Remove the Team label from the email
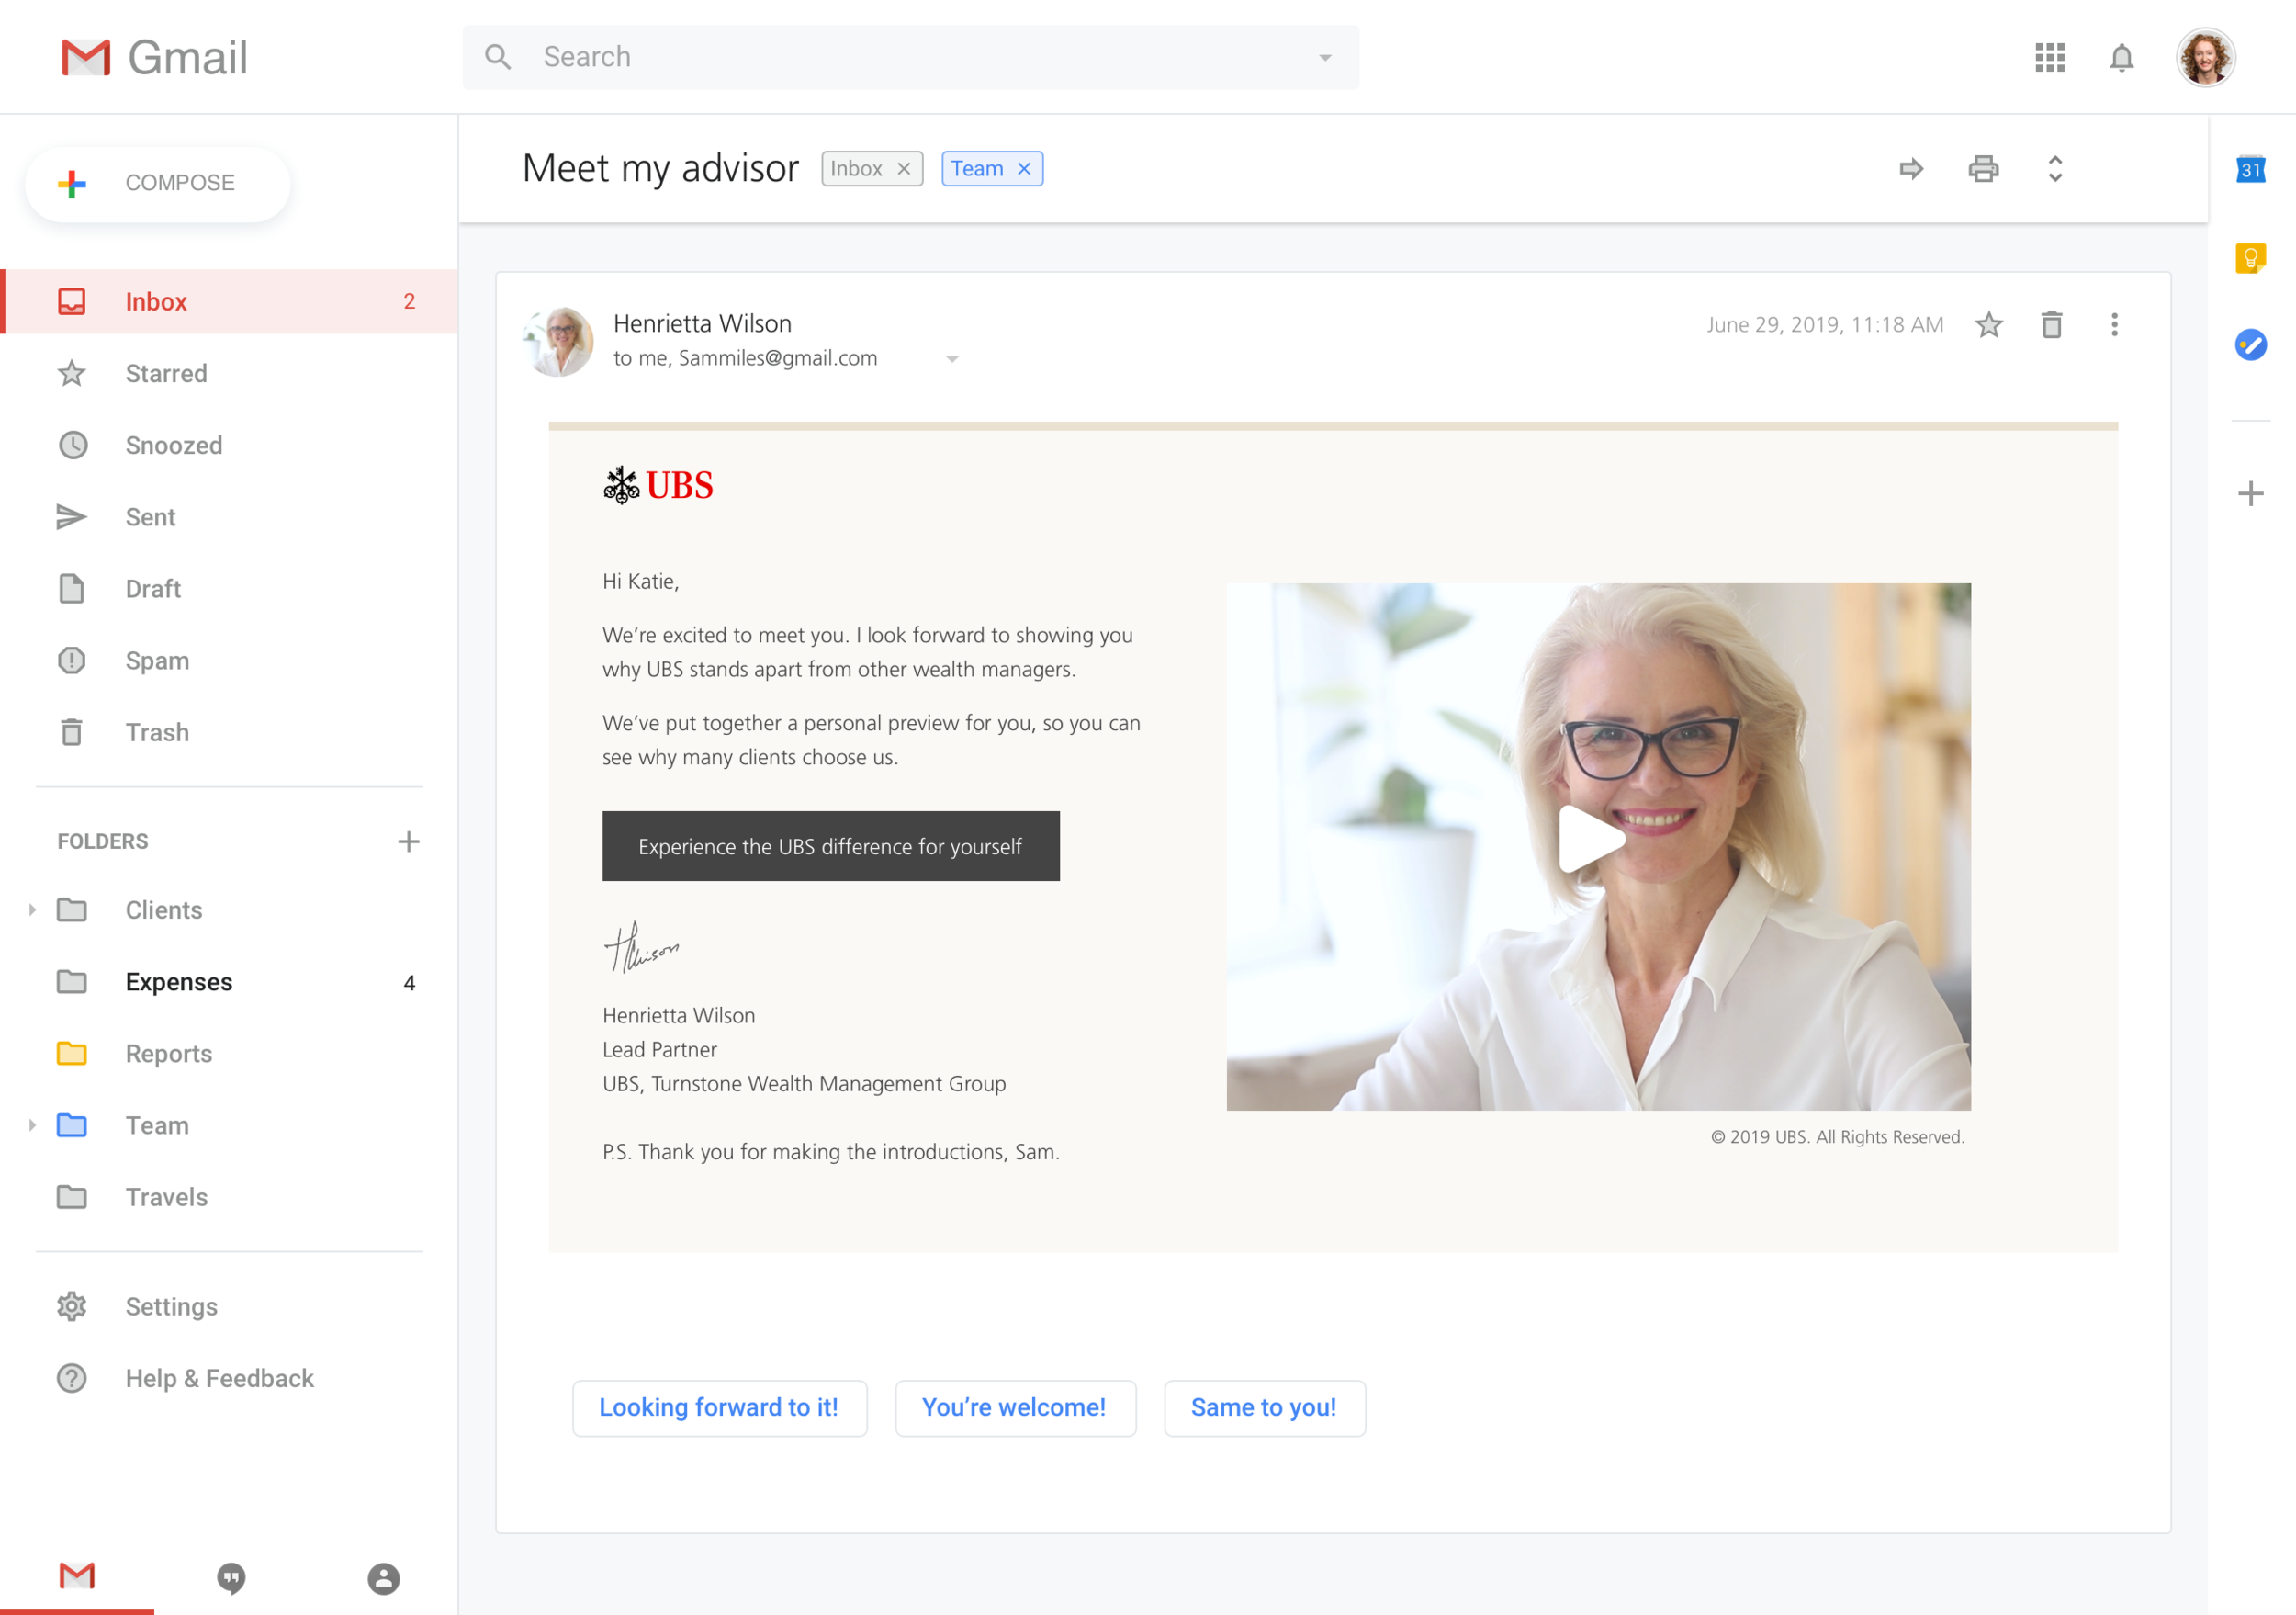Viewport: 2296px width, 1615px height. 1024,169
